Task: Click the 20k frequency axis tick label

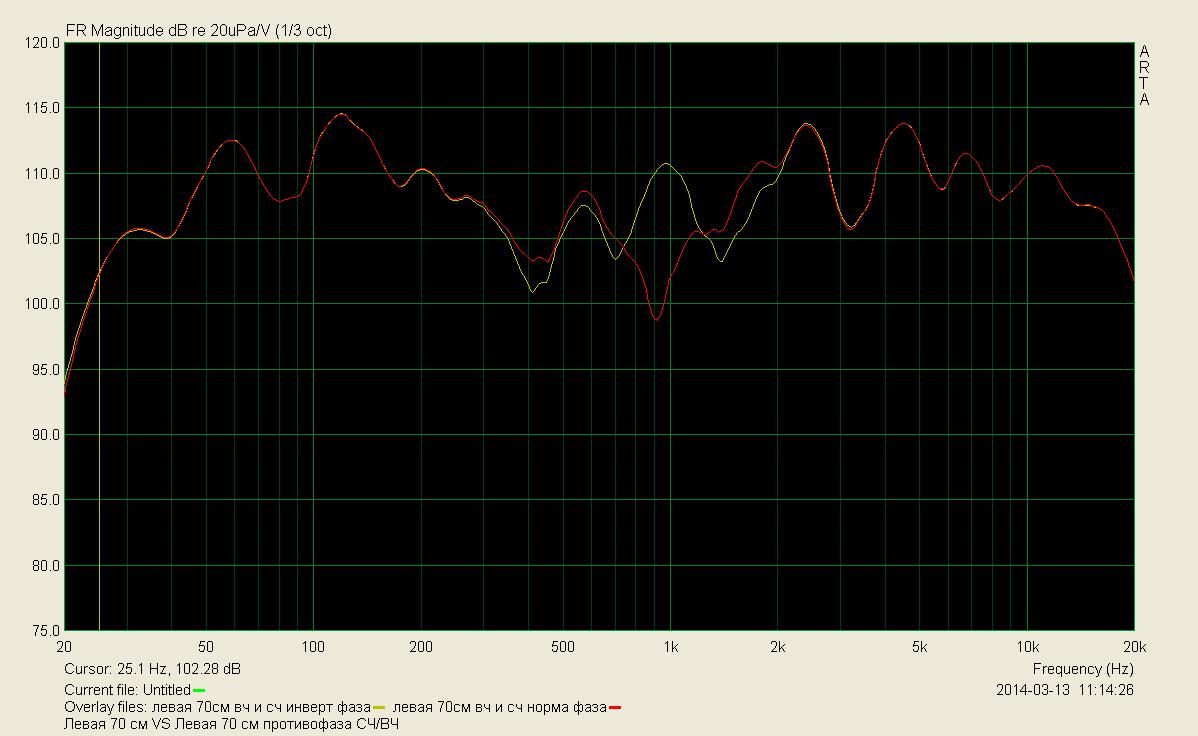Action: click(1133, 646)
